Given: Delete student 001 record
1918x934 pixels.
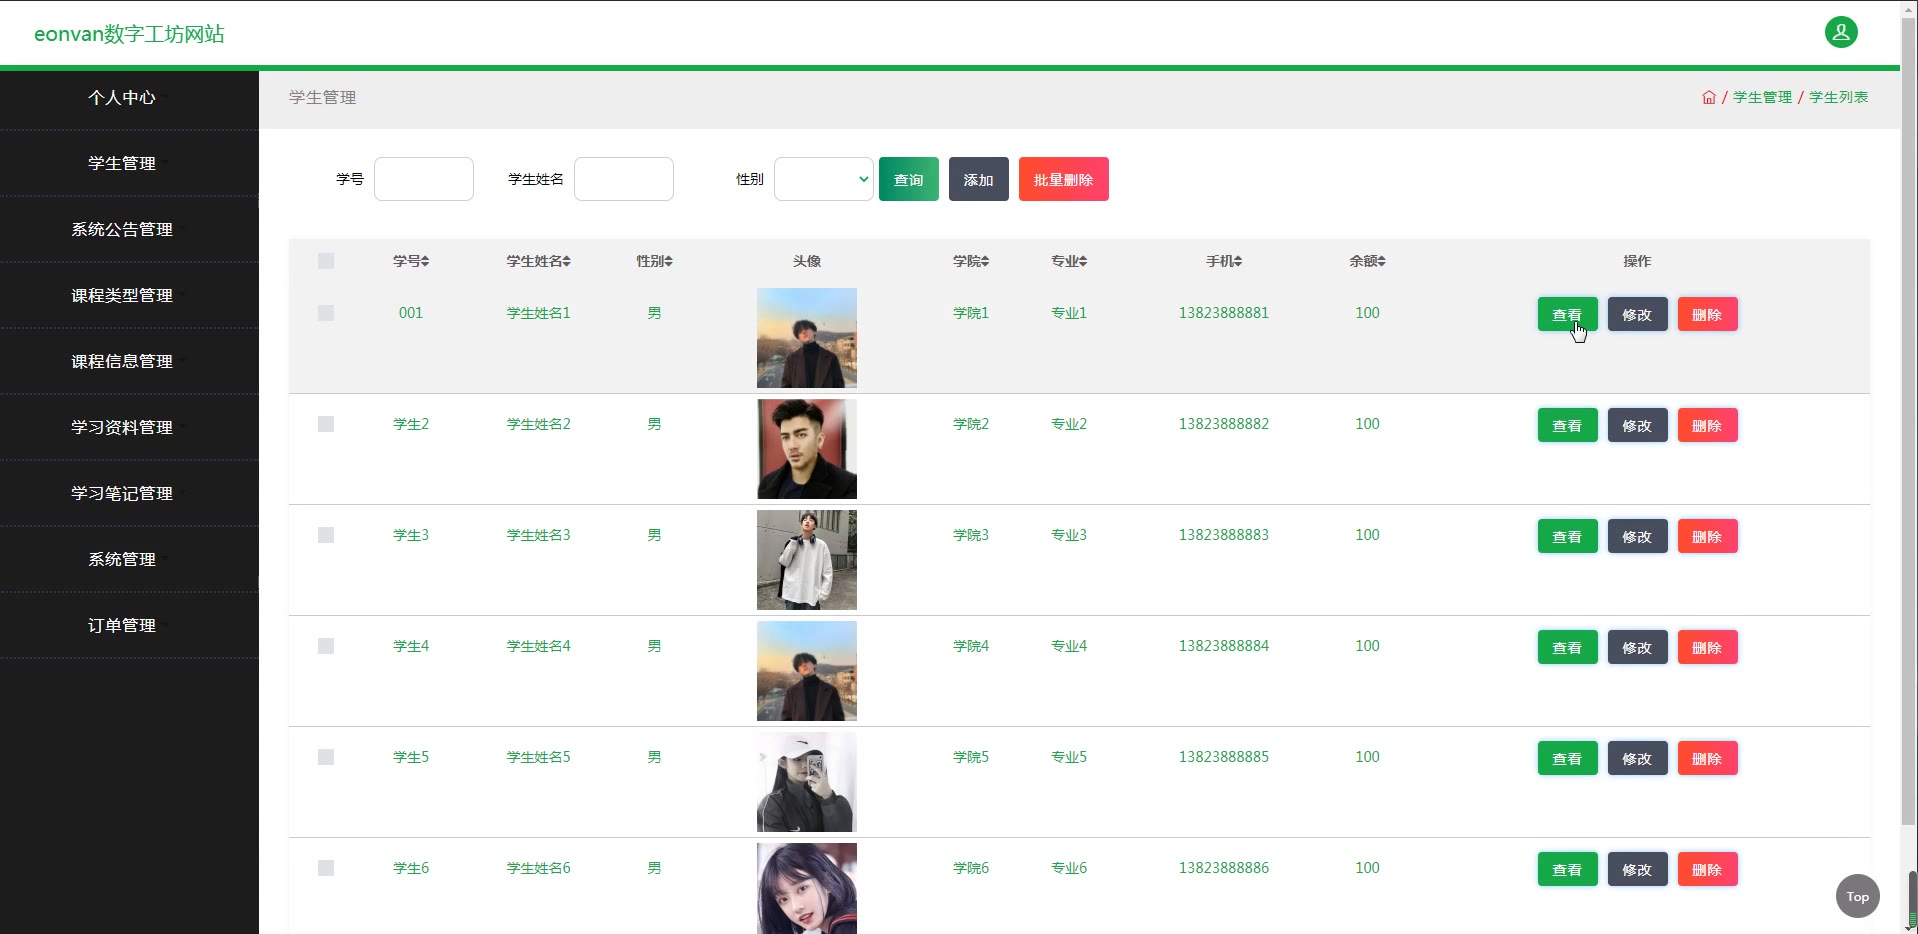Looking at the screenshot, I should point(1707,314).
